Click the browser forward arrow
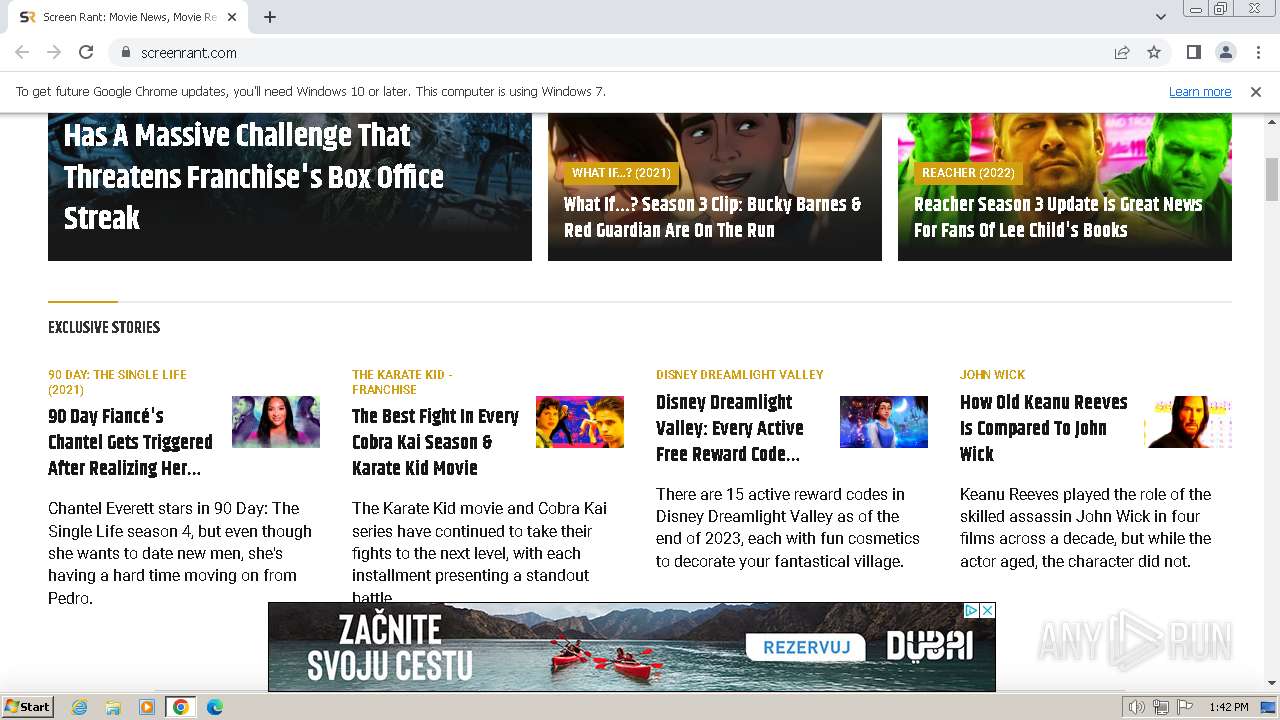1280x720 pixels. 54,52
